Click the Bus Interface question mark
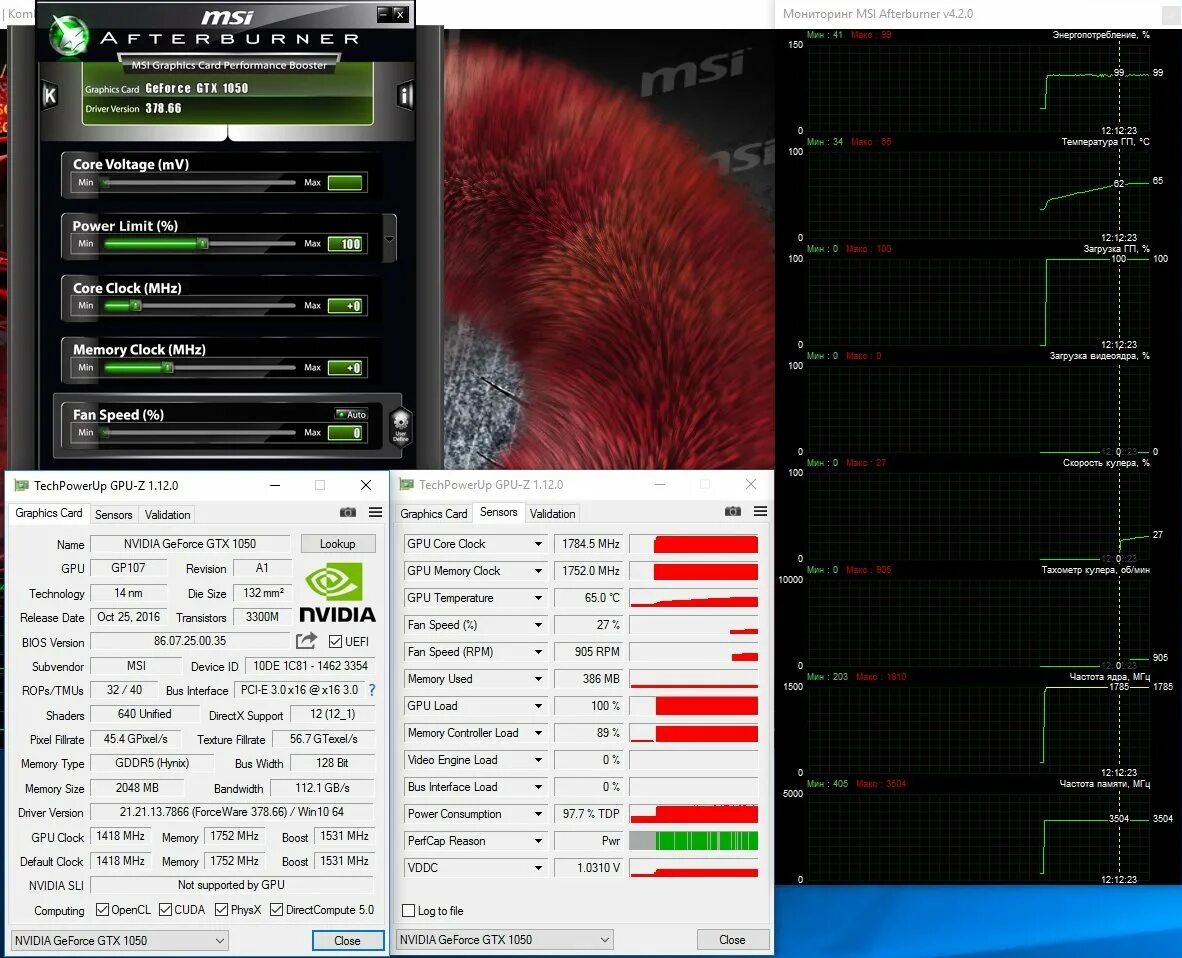Screen dimensions: 1182x958 point(372,690)
